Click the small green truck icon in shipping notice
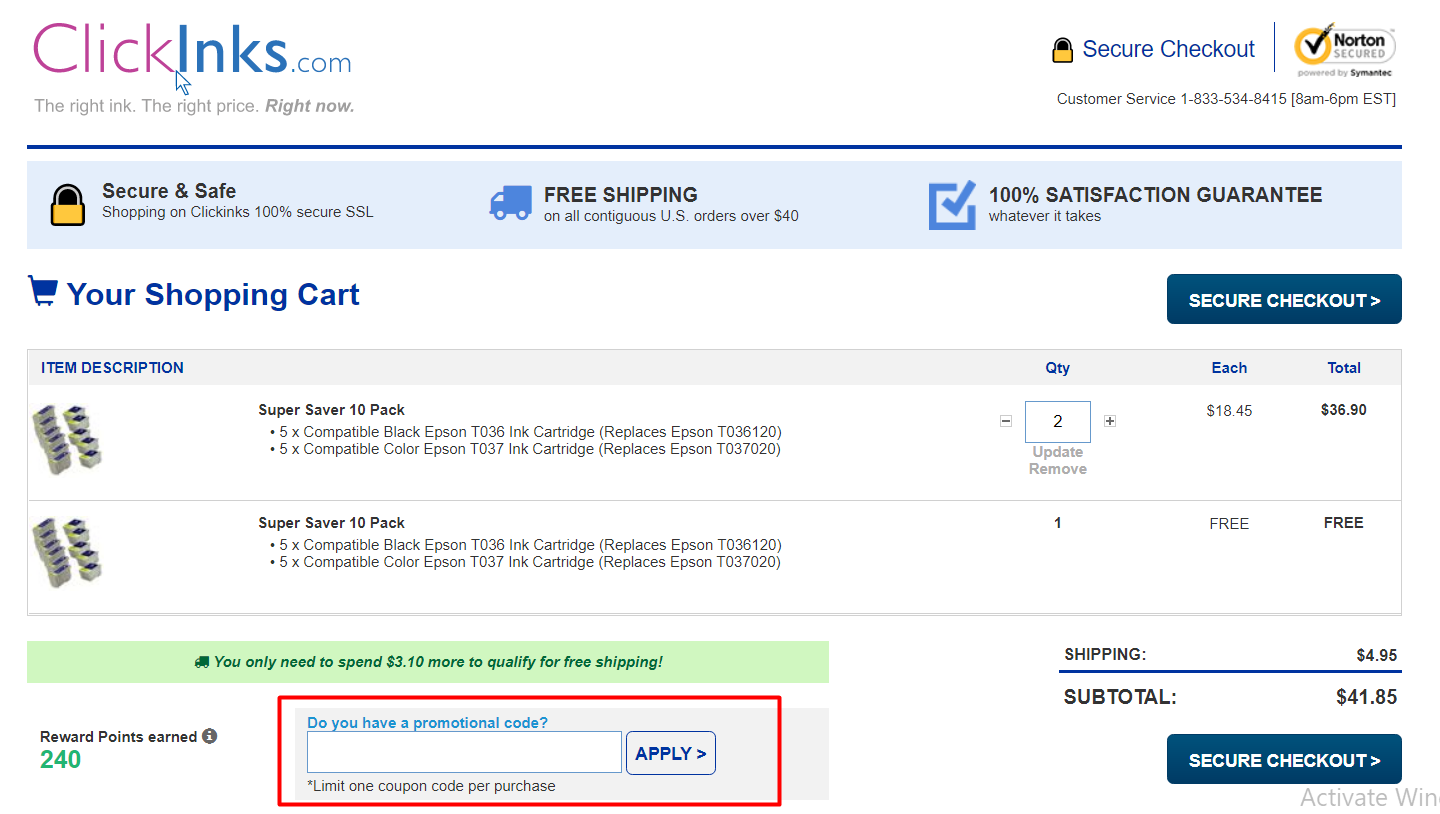Screen dimensions: 1440x814 [x=202, y=662]
